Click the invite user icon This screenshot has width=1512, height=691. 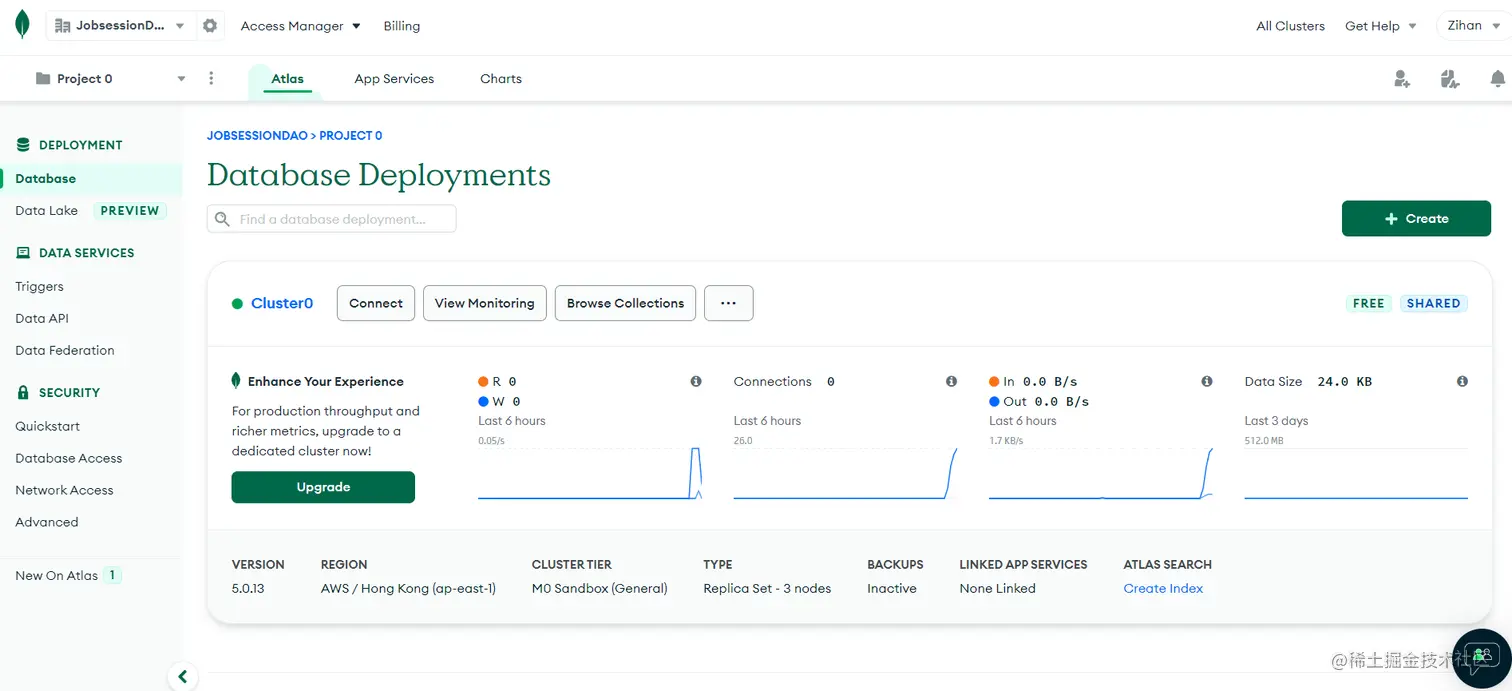click(1402, 79)
